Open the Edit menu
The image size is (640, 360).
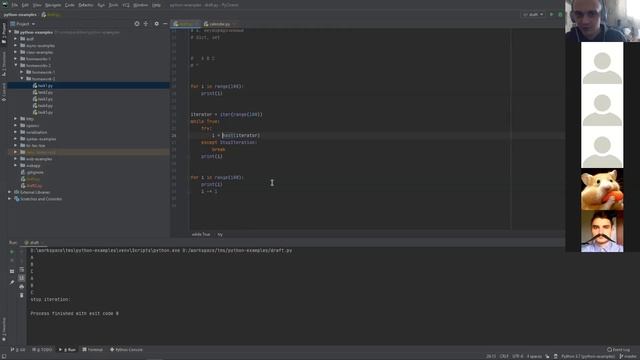(25, 5)
